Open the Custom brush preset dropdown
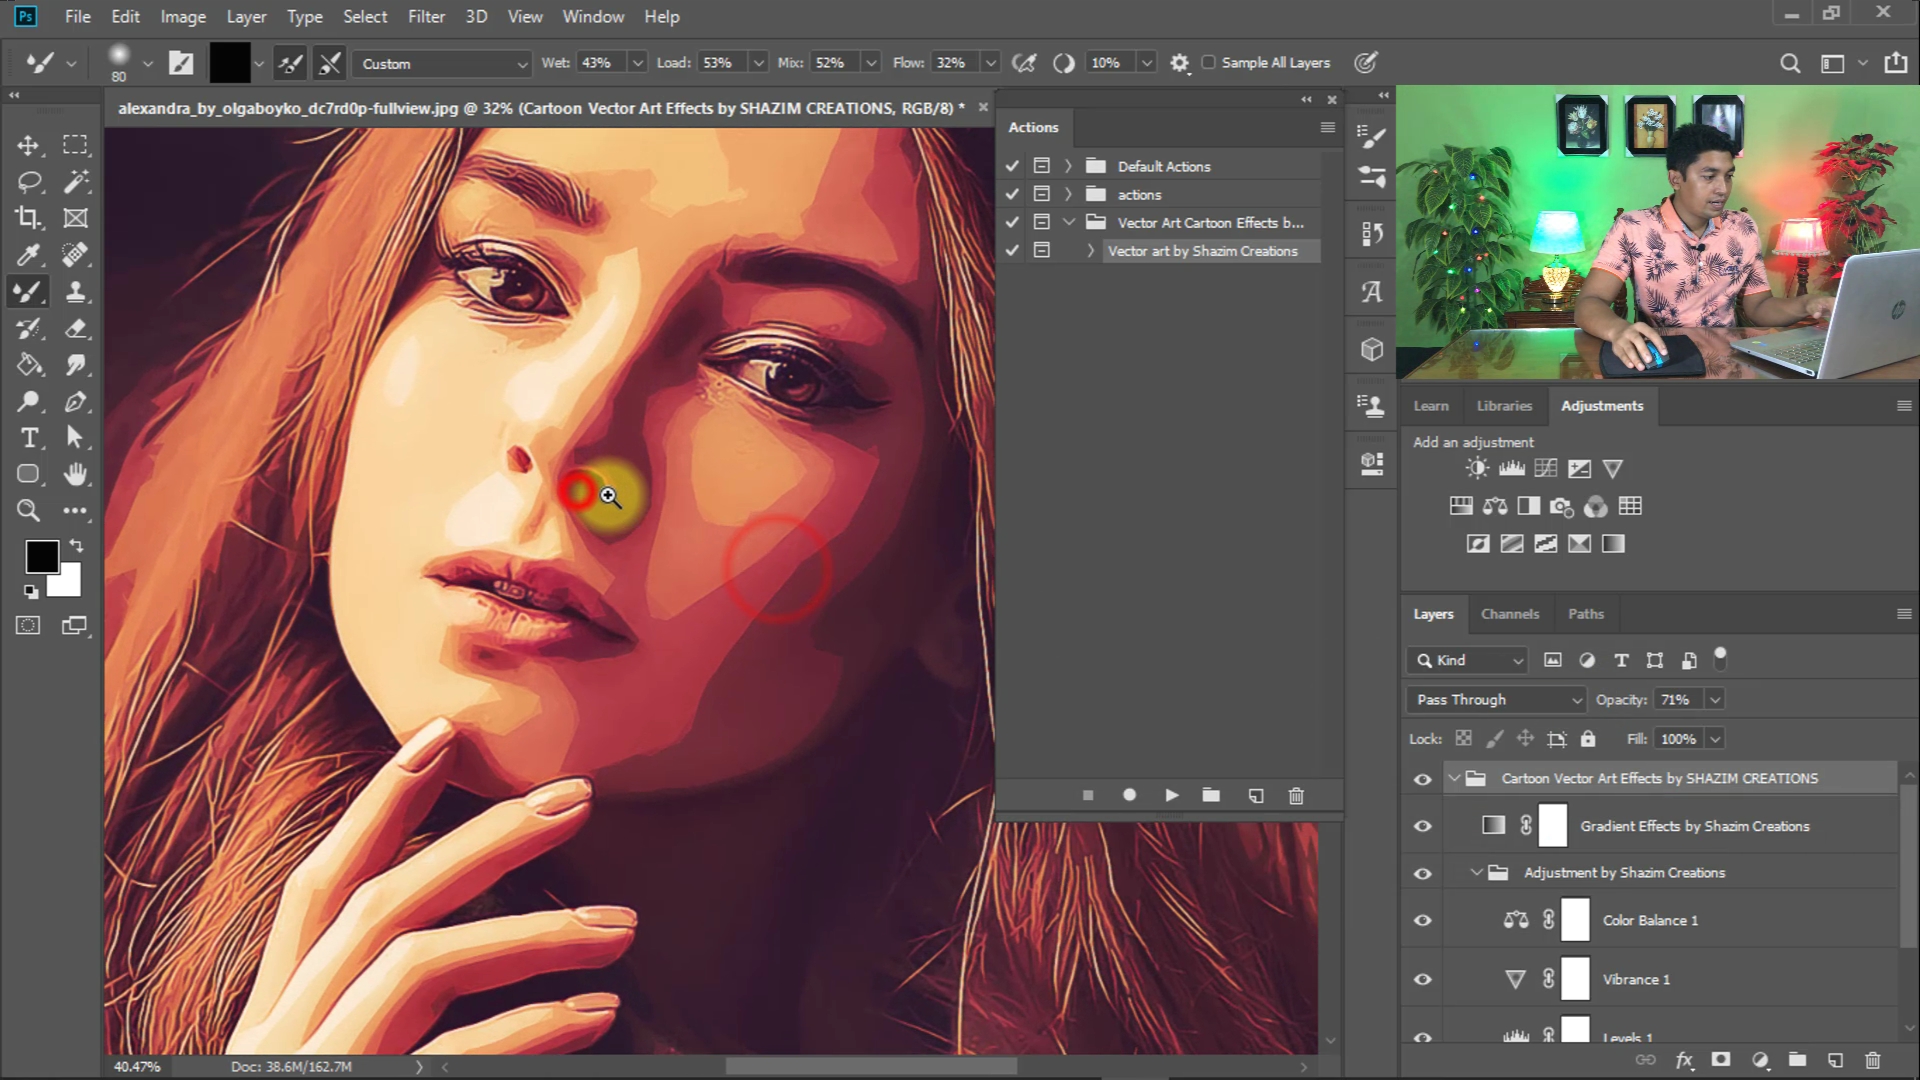 442,63
